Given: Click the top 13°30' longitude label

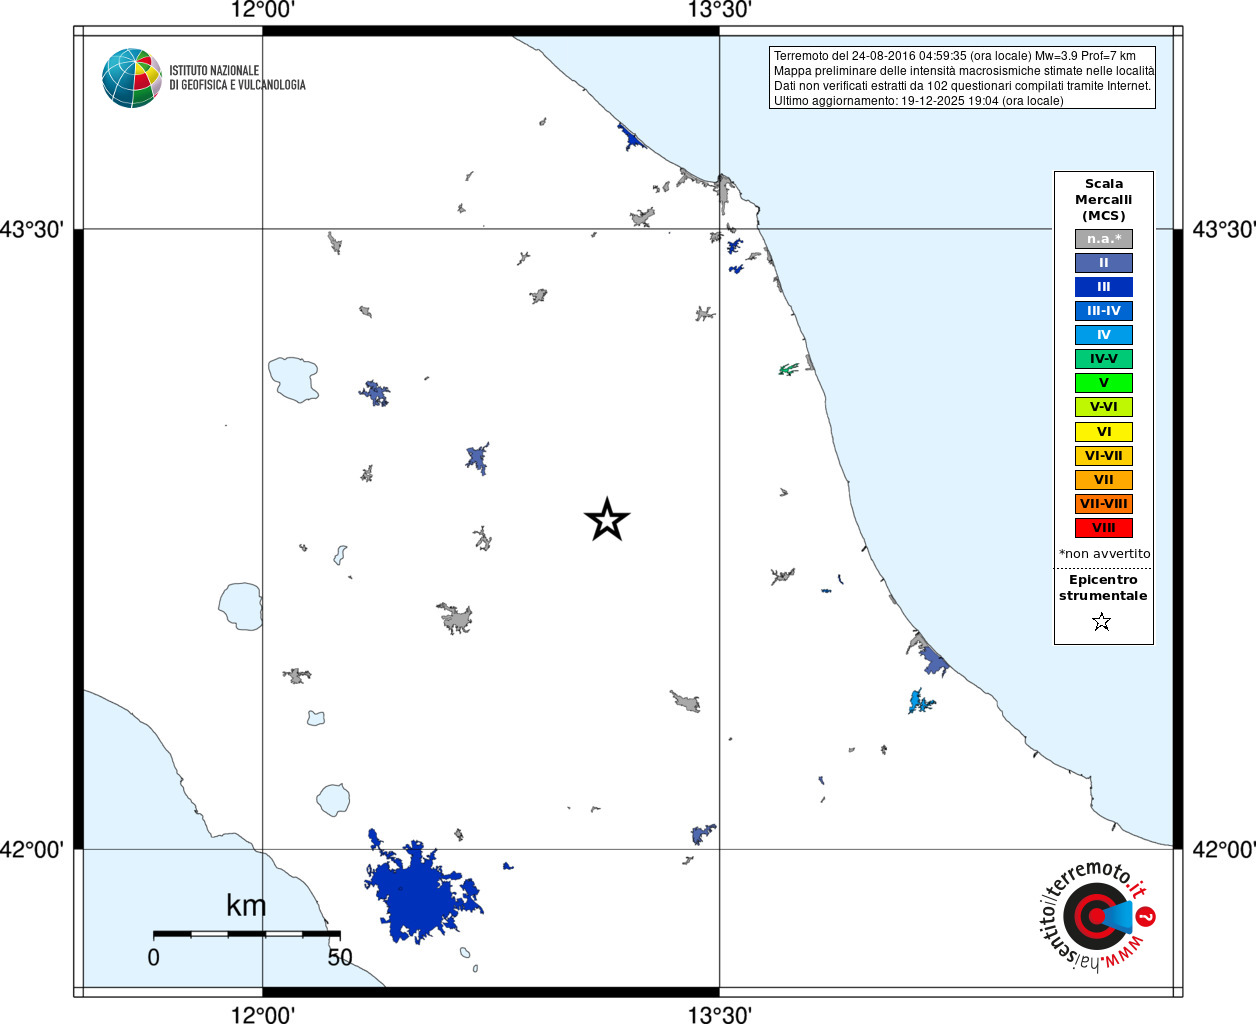Looking at the screenshot, I should [720, 10].
